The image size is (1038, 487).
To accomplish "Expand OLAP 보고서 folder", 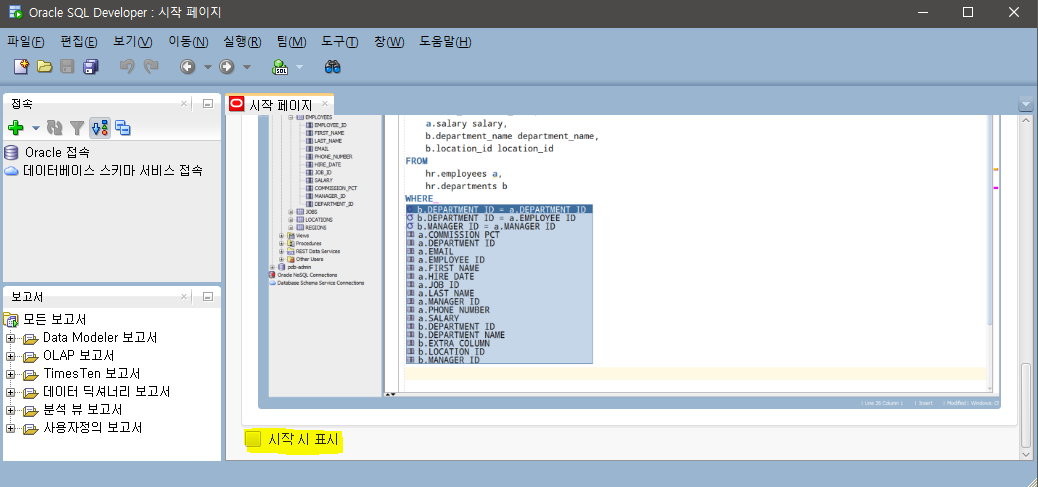I will [x=11, y=357].
